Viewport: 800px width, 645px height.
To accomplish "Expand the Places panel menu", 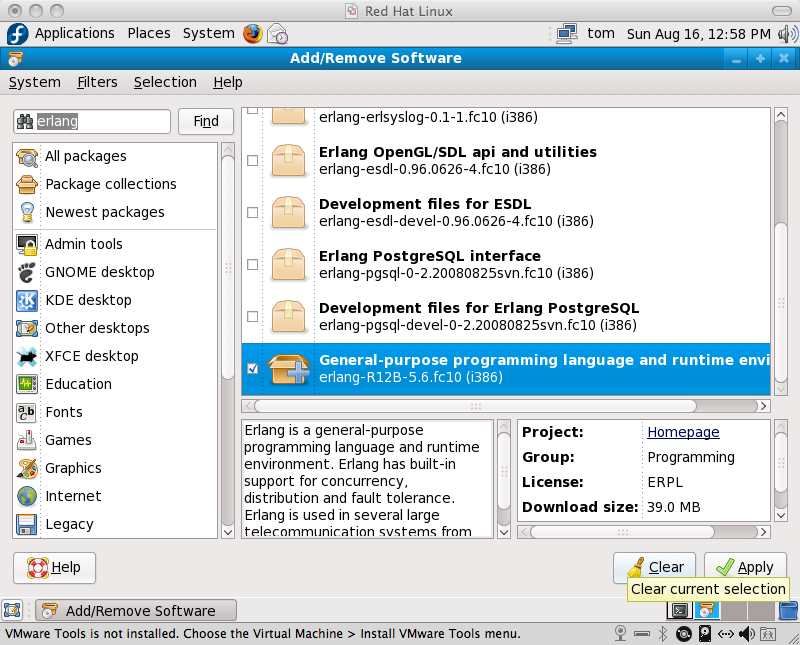I will pos(149,33).
